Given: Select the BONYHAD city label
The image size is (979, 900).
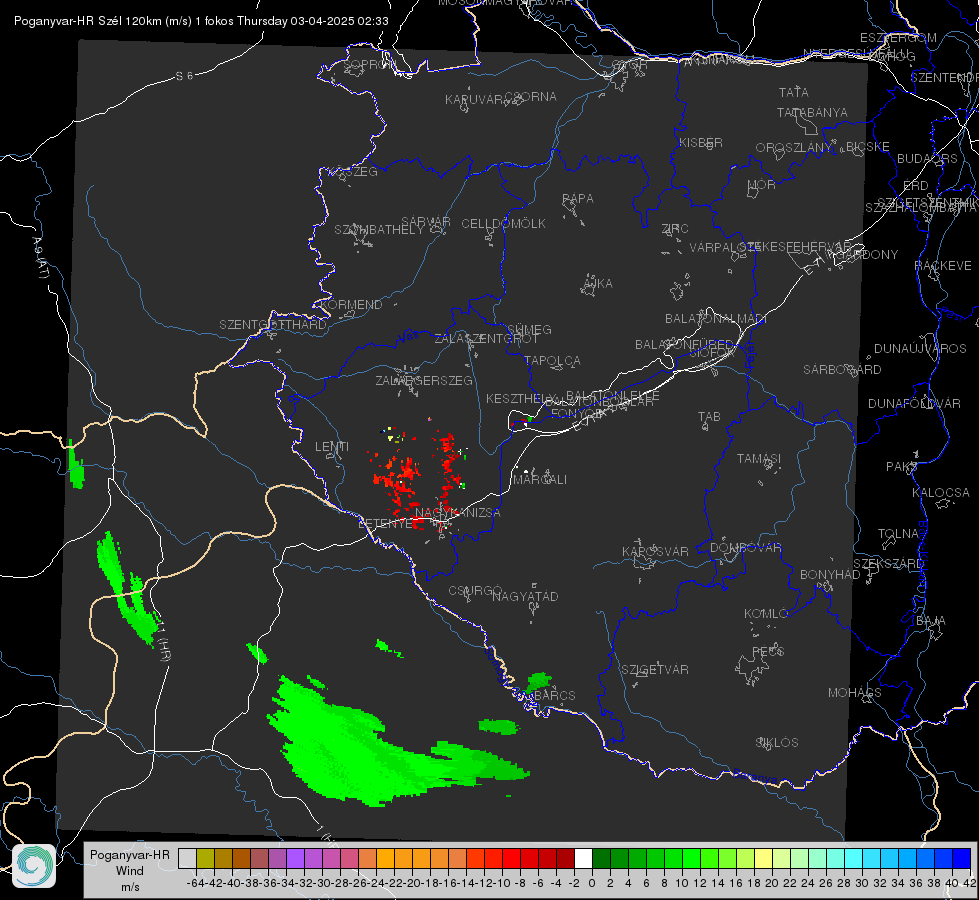Looking at the screenshot, I should click(830, 575).
